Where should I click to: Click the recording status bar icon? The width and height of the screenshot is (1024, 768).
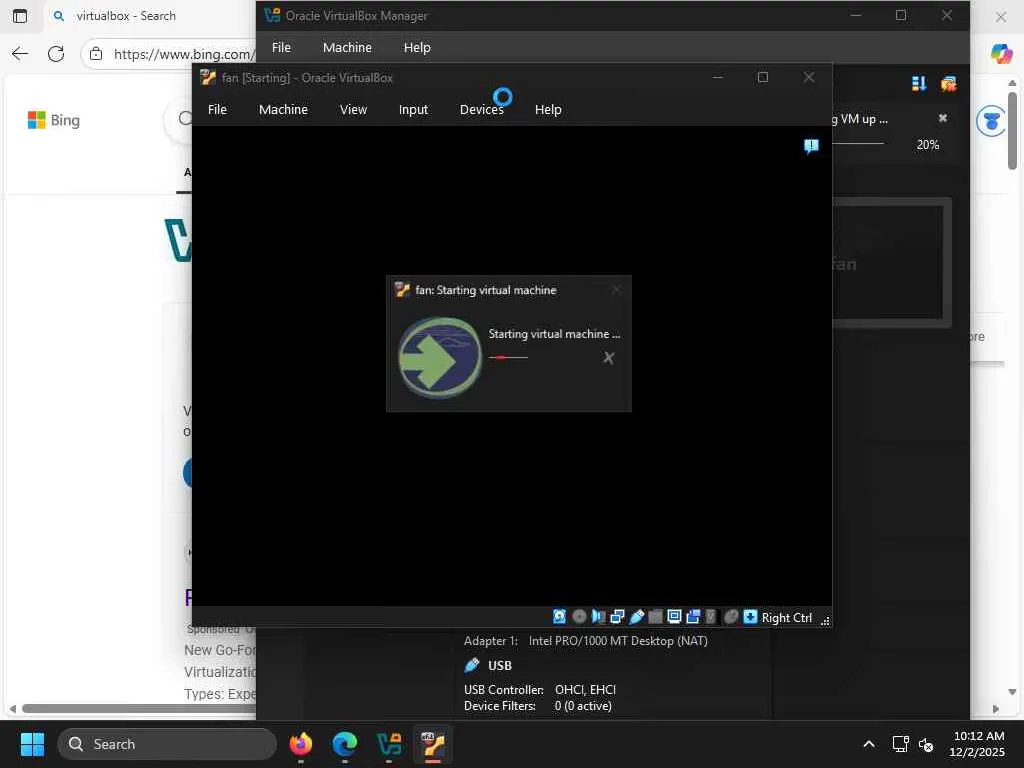pyautogui.click(x=694, y=616)
